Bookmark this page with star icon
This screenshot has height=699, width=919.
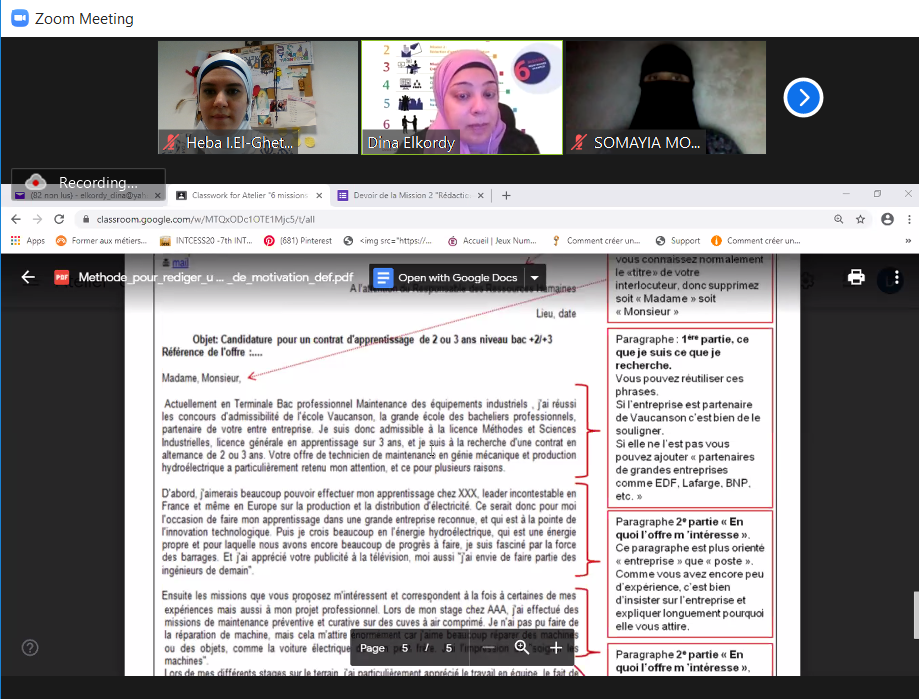(860, 219)
